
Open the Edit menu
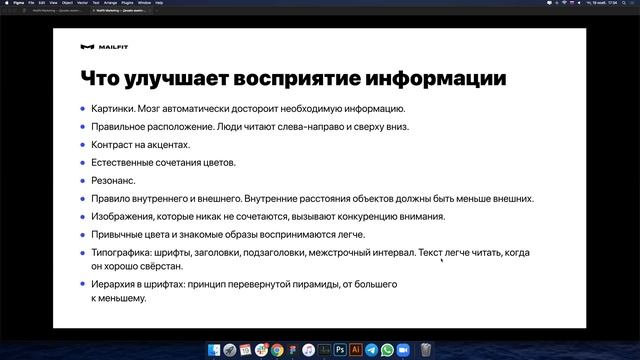pos(42,3)
